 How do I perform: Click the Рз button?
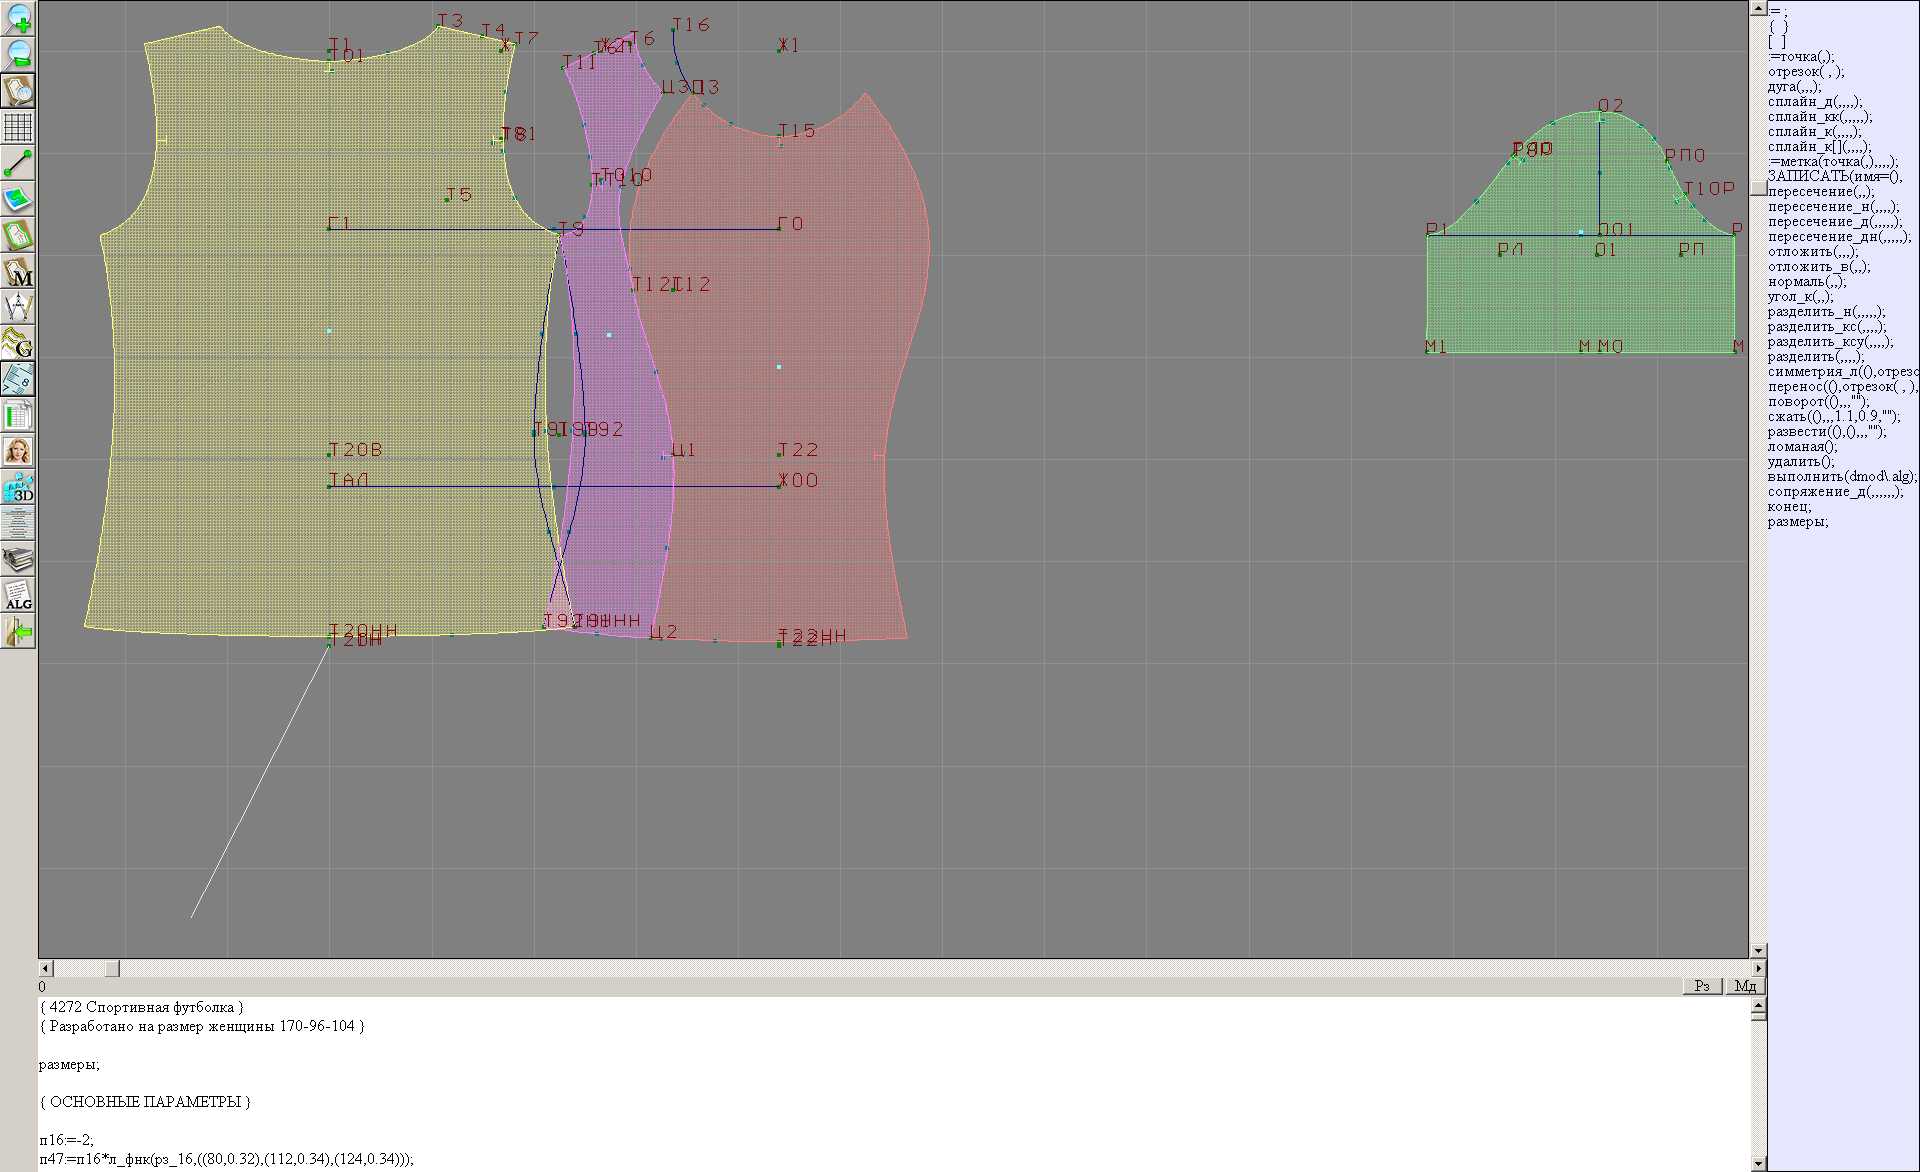point(1702,986)
